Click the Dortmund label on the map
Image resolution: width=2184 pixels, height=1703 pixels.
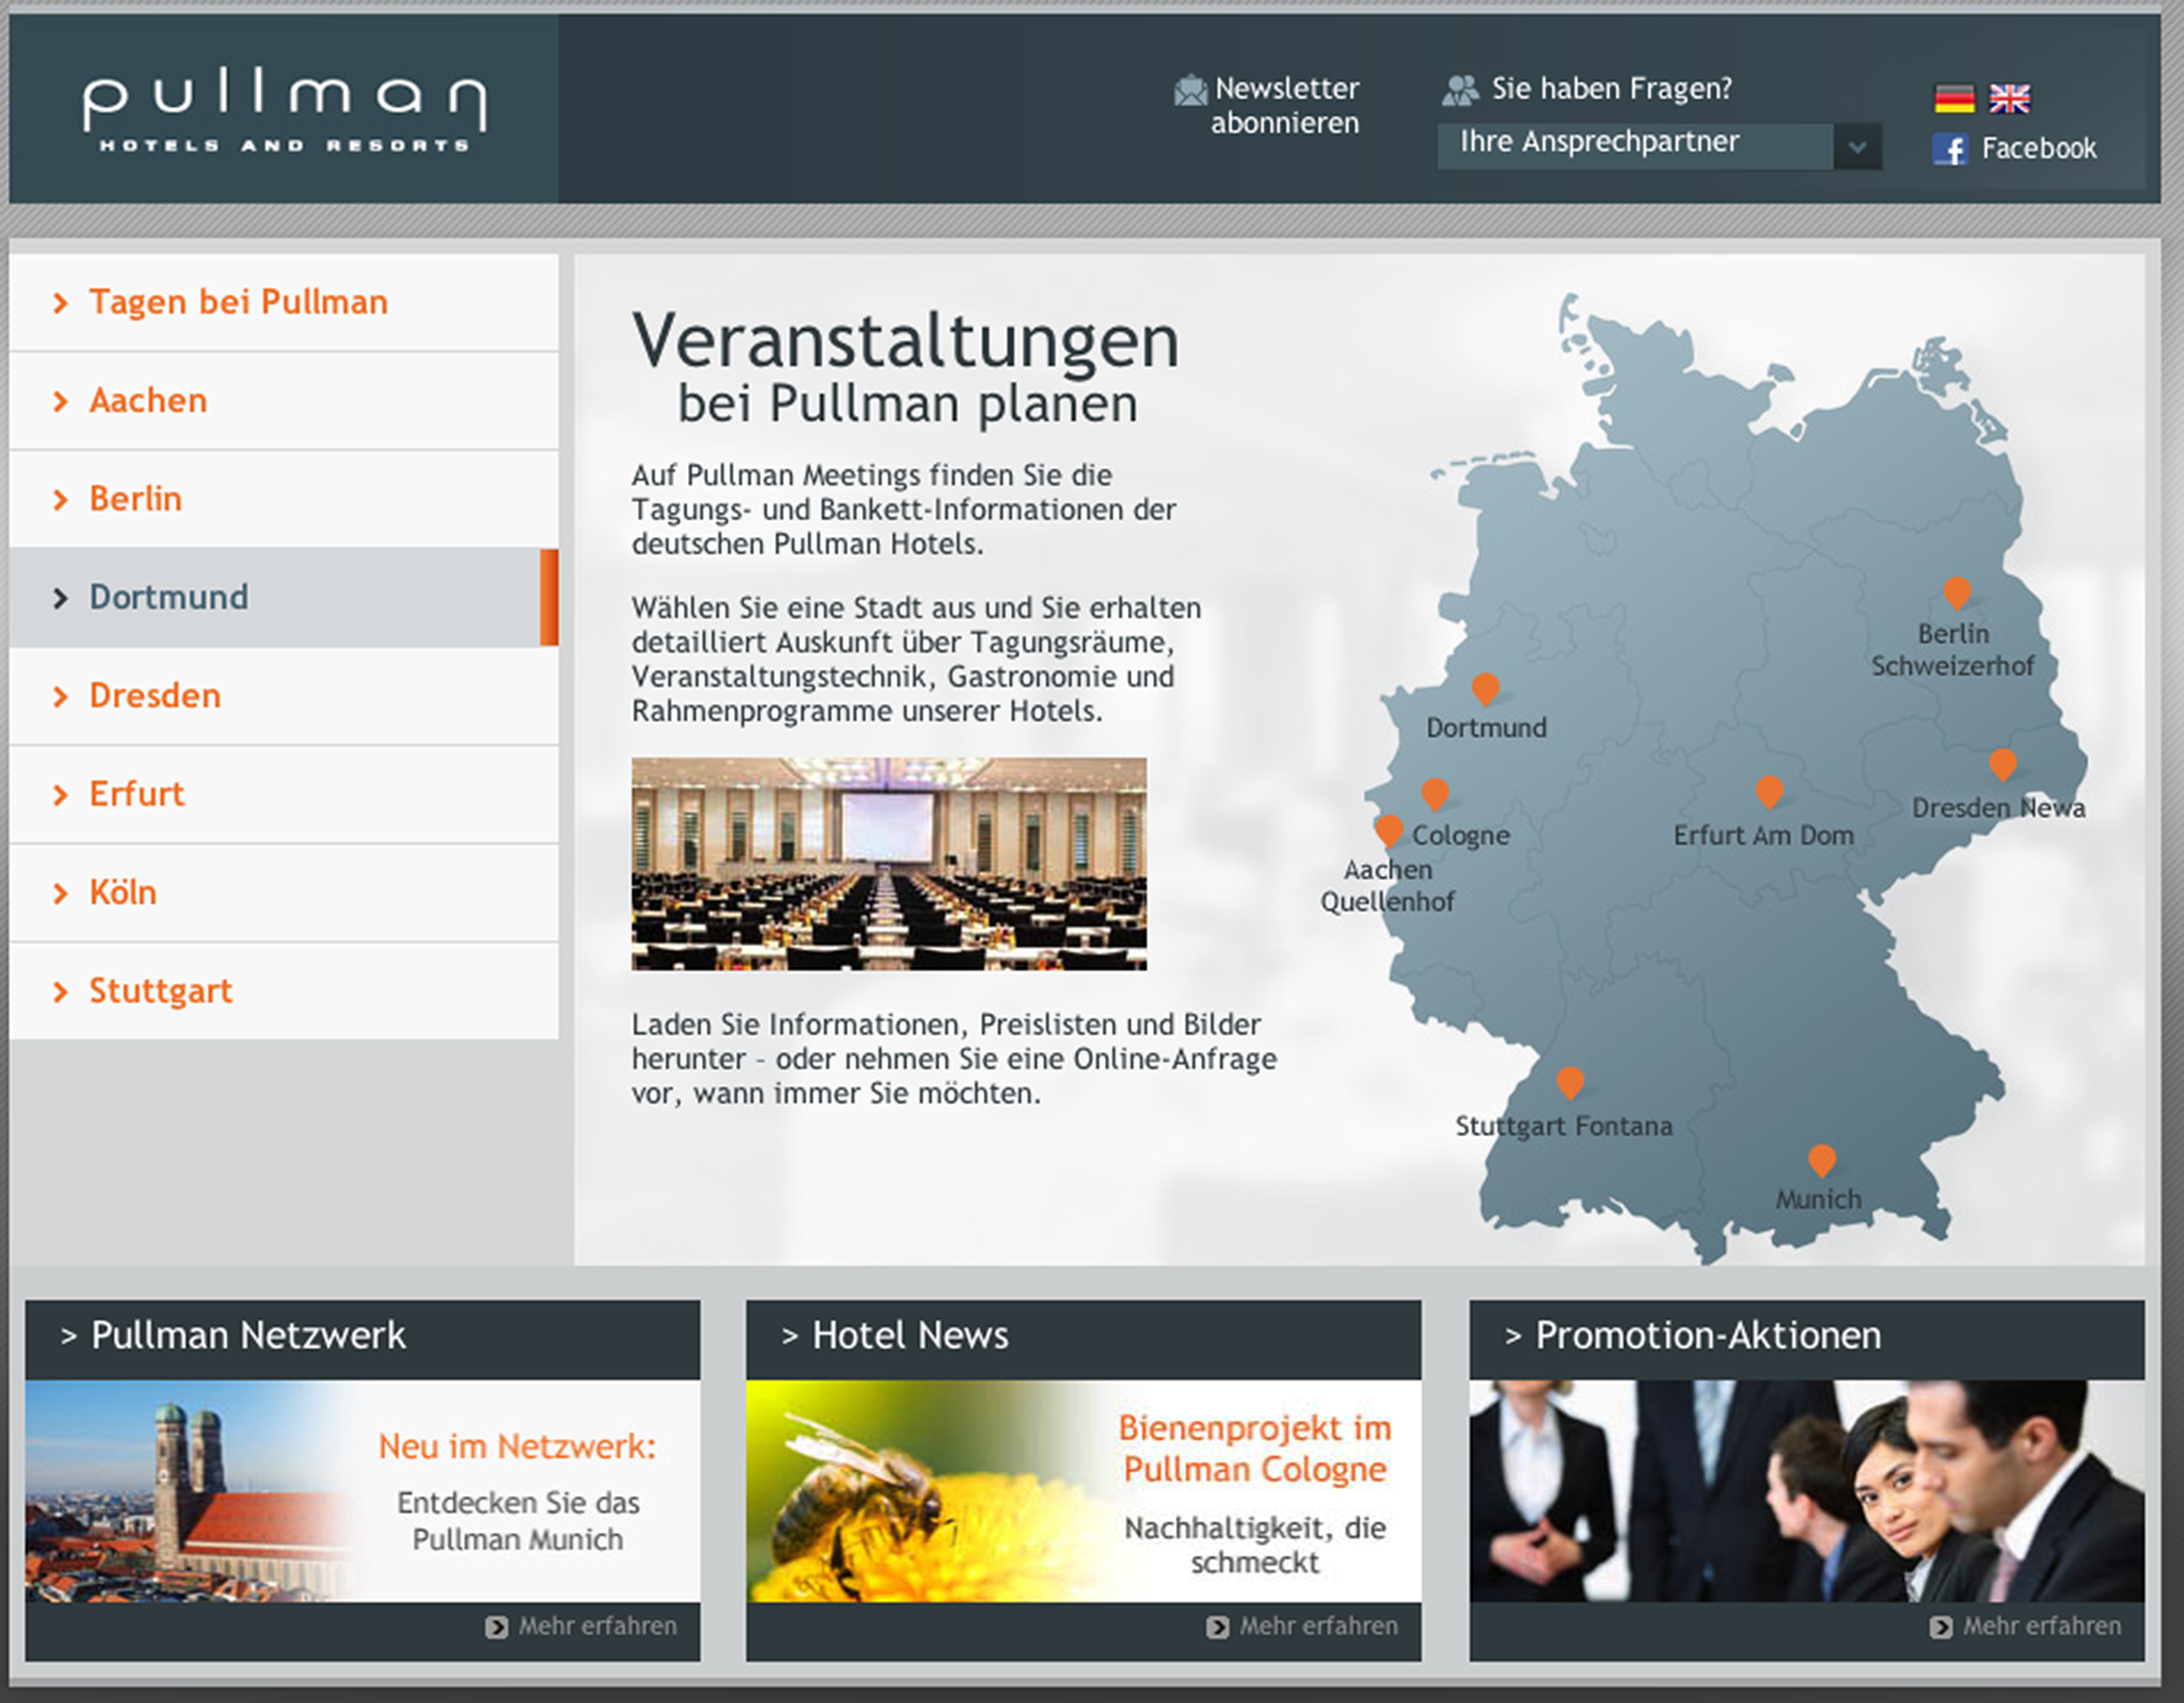pos(1486,728)
